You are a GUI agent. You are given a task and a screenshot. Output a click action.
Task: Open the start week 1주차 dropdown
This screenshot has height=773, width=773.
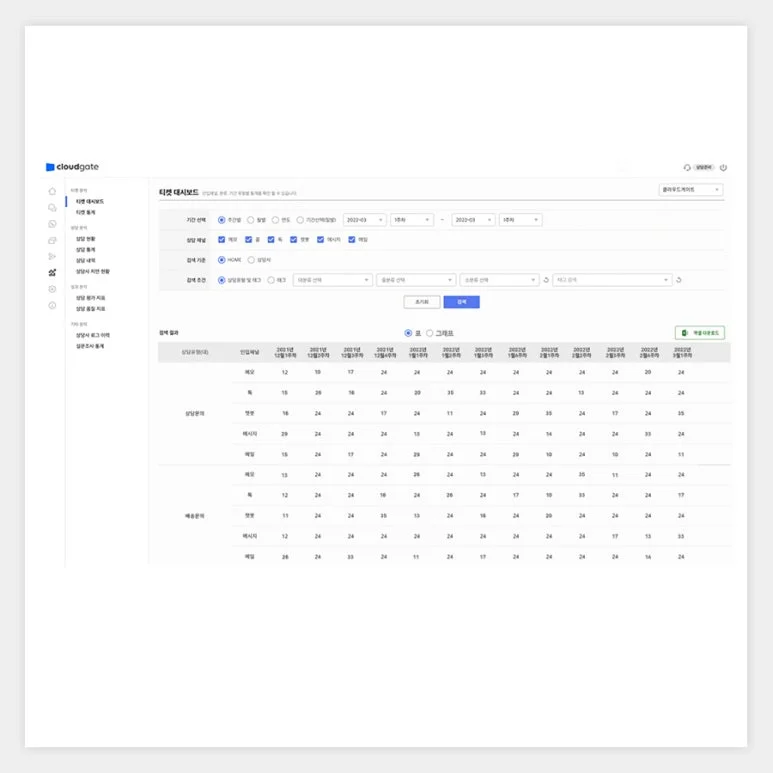(412, 220)
